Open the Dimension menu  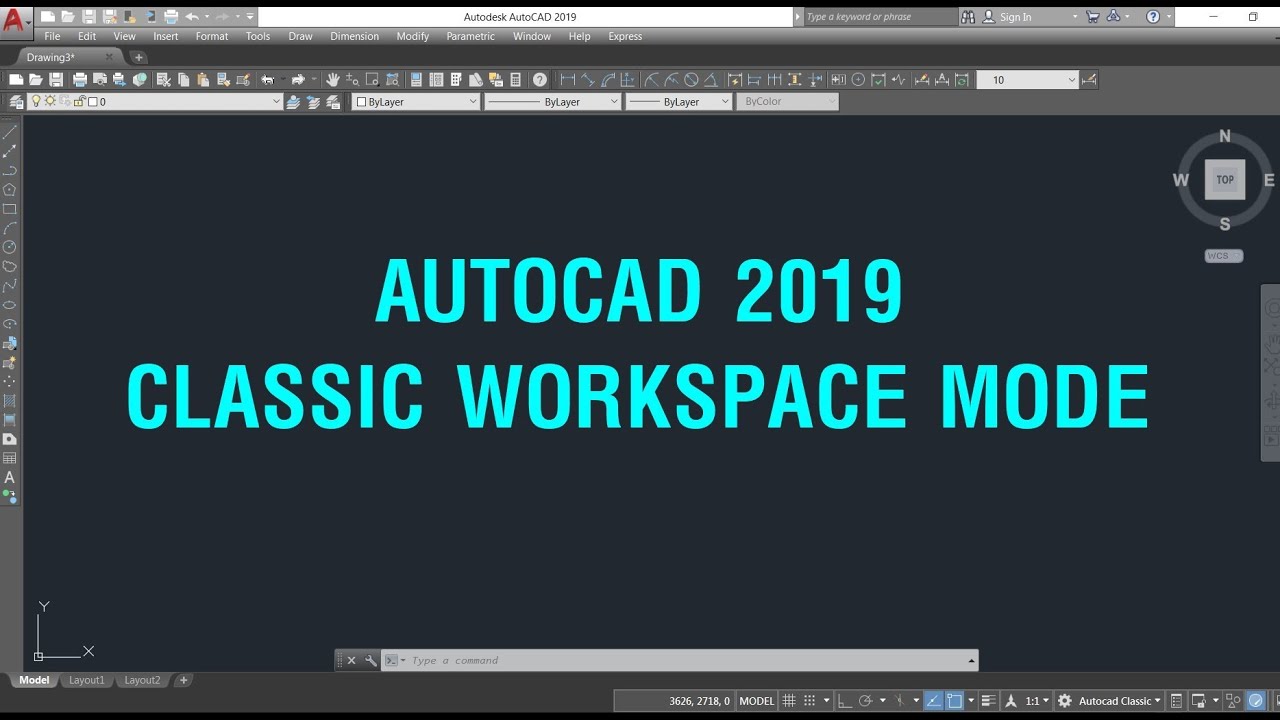pyautogui.click(x=355, y=36)
